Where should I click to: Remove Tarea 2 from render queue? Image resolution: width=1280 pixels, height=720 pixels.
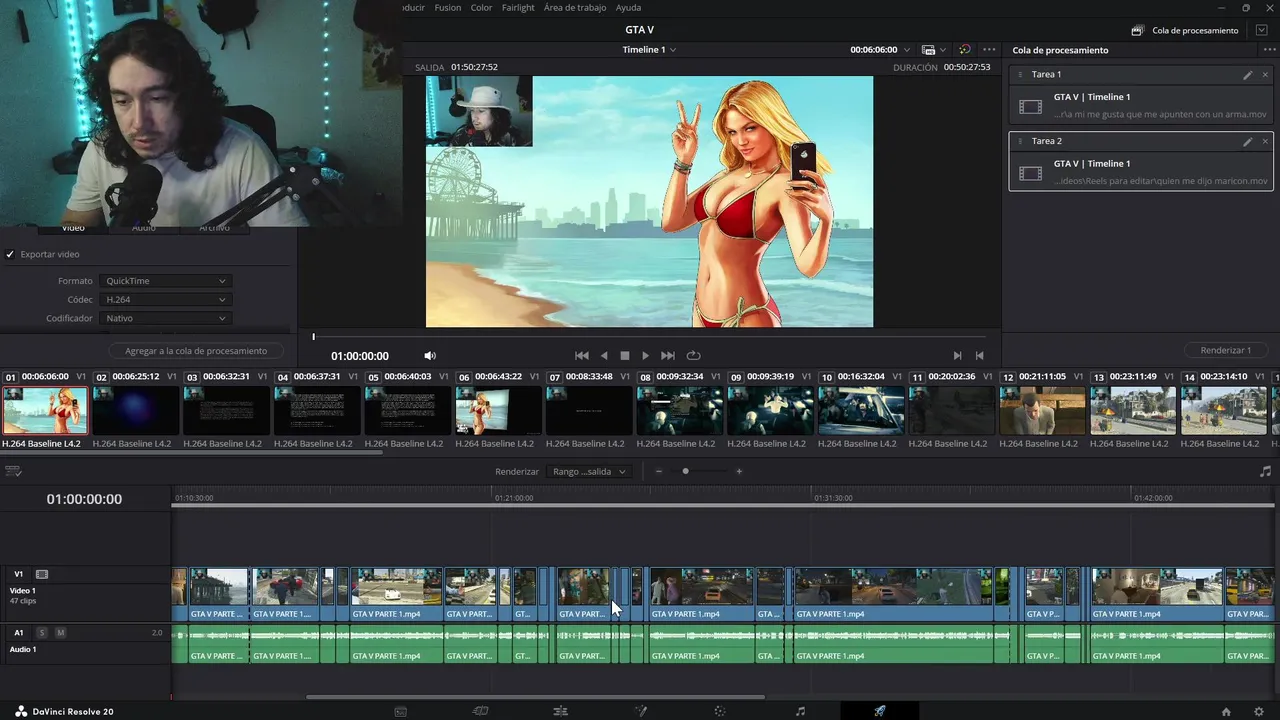click(x=1265, y=142)
